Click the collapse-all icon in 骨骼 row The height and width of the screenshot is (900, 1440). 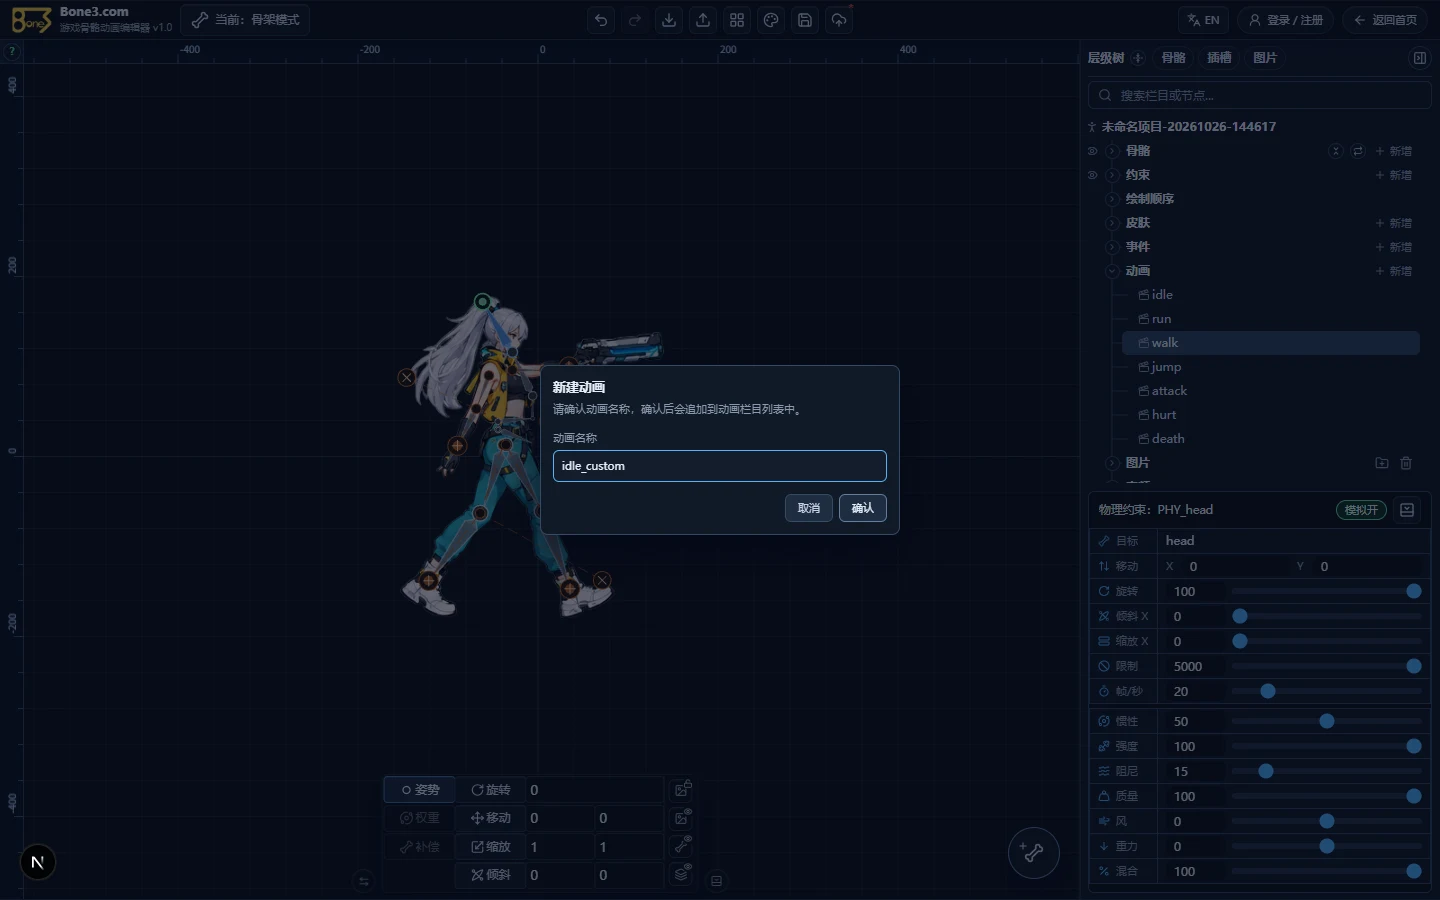(1335, 151)
